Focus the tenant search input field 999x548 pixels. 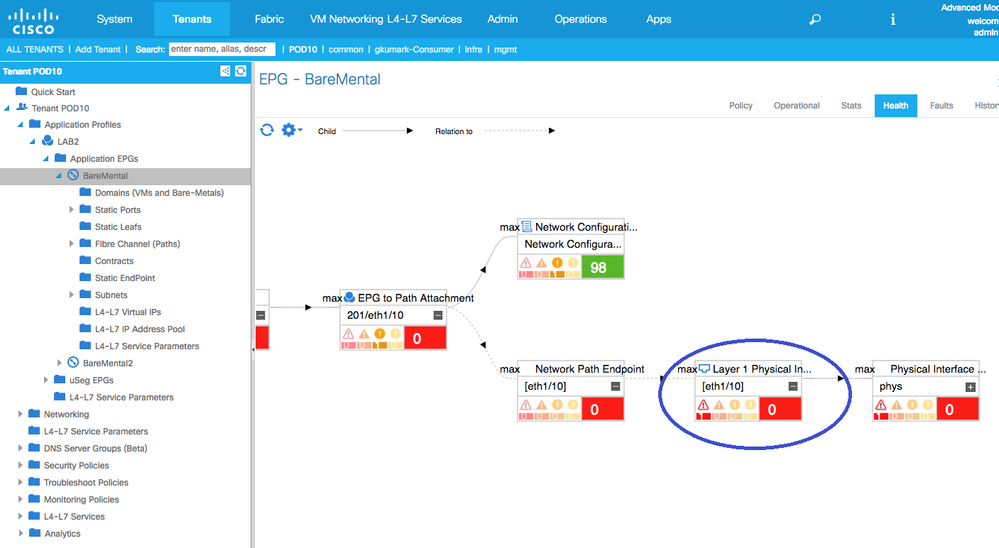(x=222, y=49)
